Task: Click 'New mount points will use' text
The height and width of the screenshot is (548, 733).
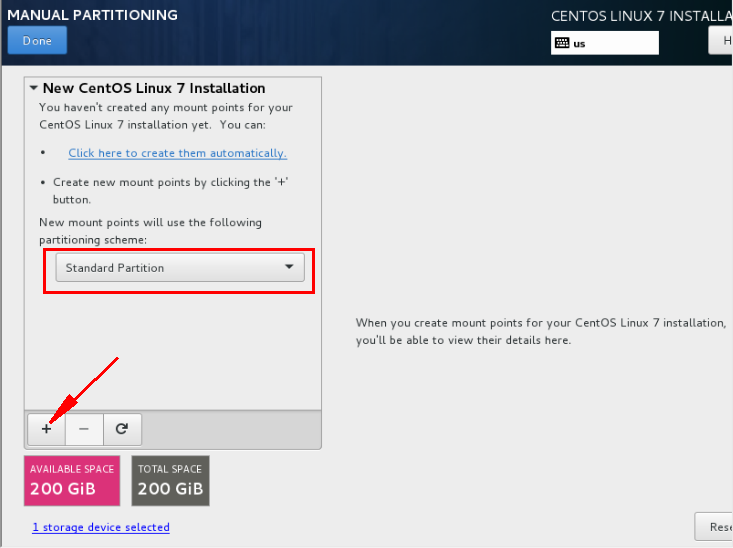Action: [151, 231]
